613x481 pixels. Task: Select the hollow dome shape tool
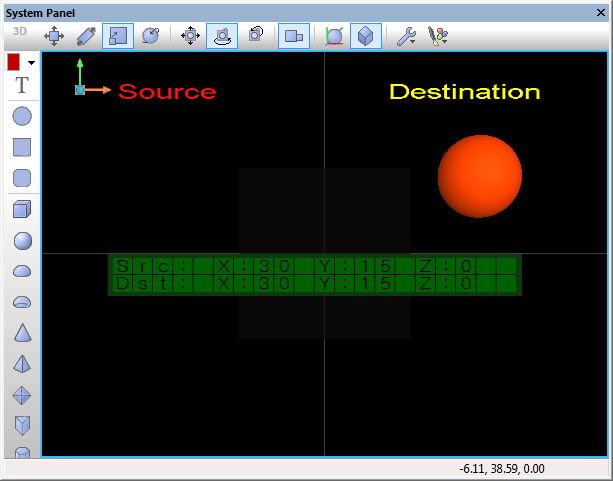click(22, 302)
